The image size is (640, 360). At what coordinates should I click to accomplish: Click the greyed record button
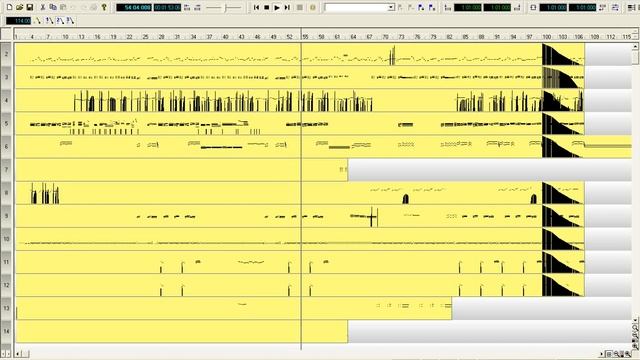[300, 7]
